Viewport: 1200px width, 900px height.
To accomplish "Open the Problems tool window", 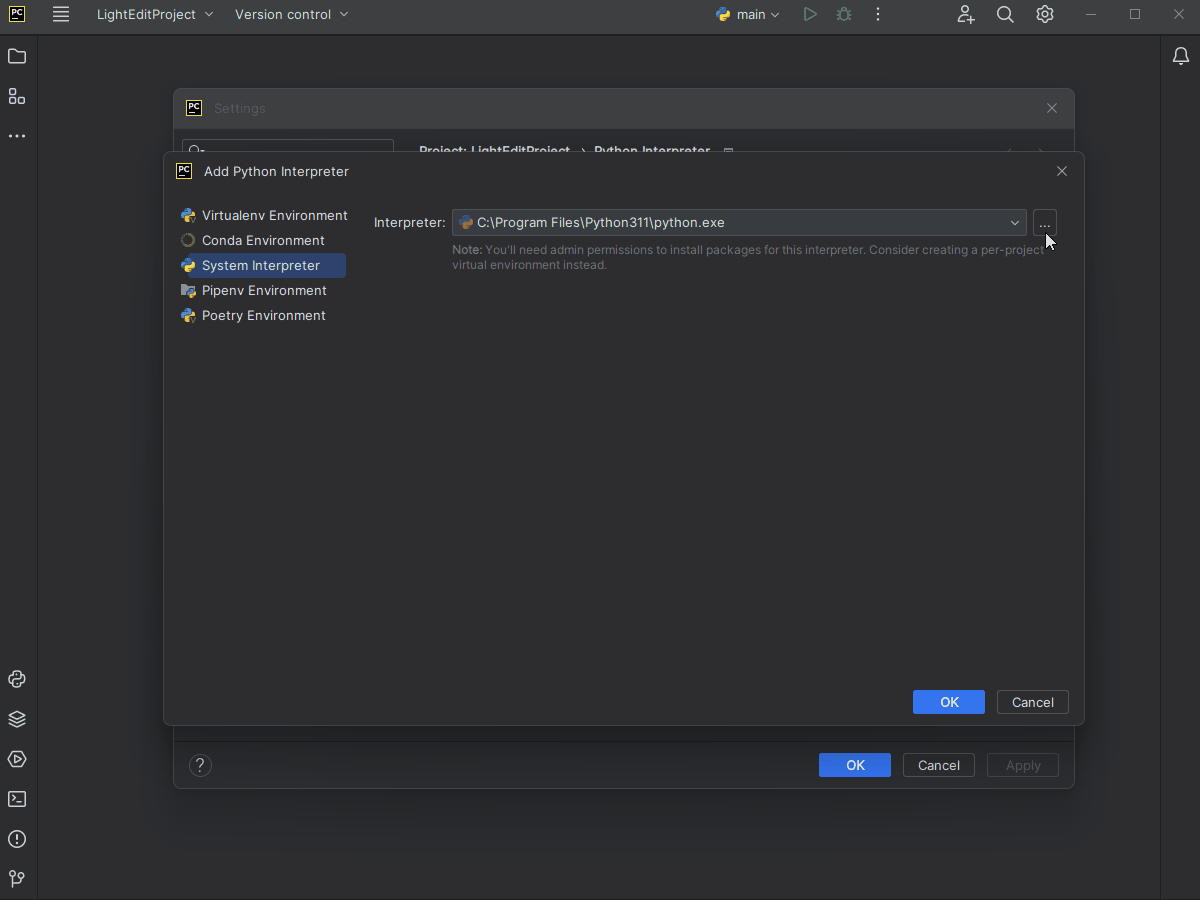I will (x=17, y=839).
